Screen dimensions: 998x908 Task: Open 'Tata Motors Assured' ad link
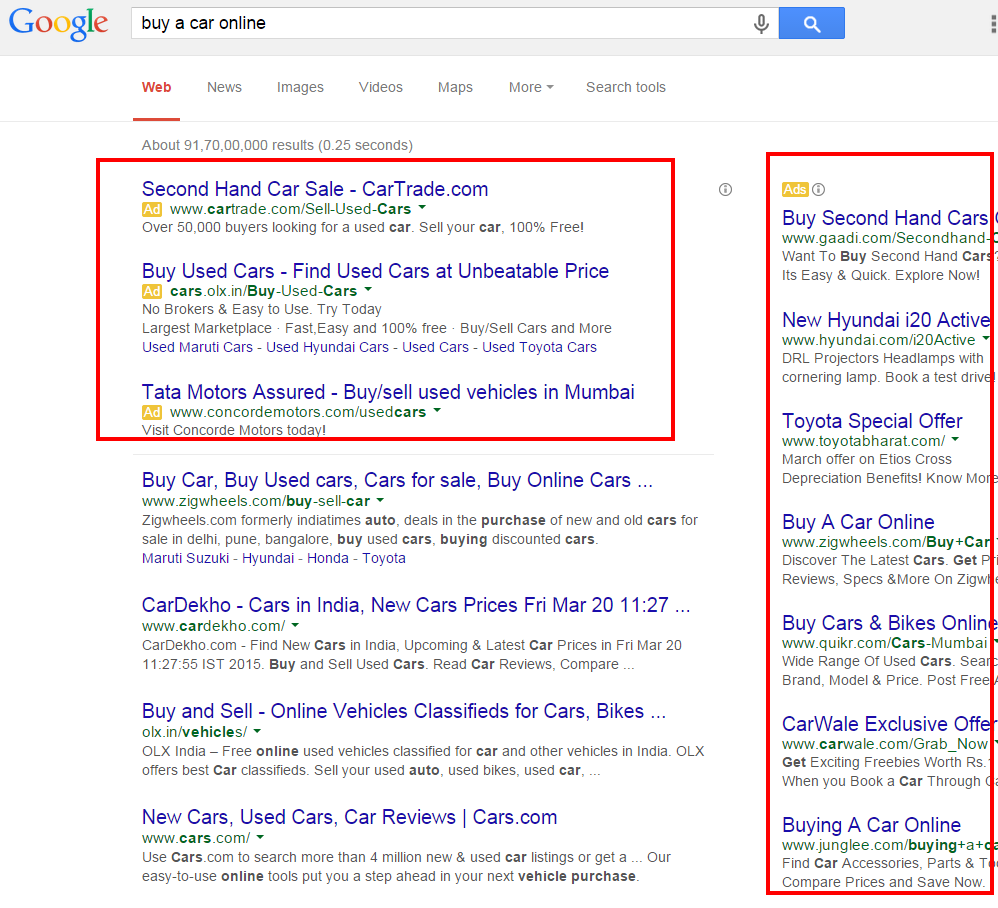click(388, 392)
